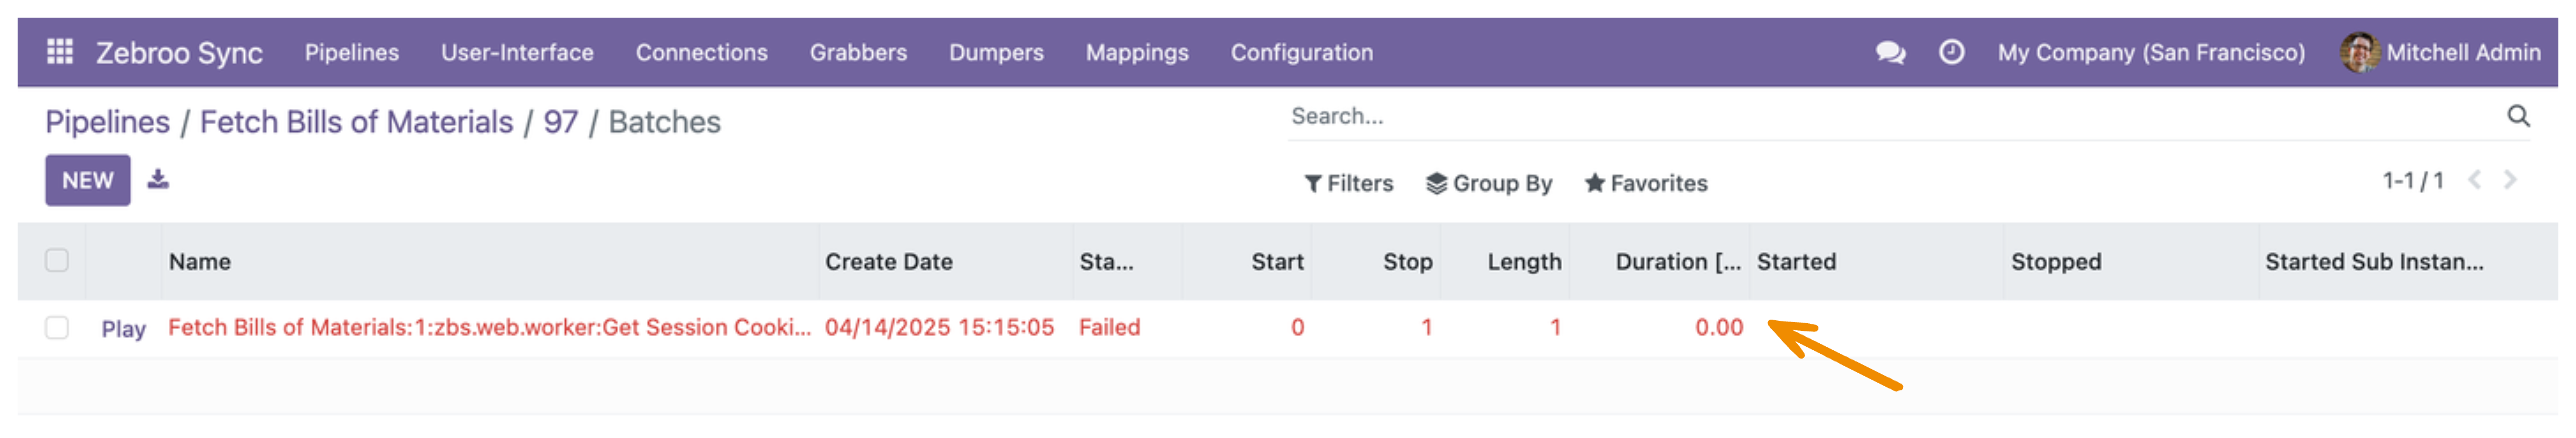Screen dimensions: 2576x438
Task: Open the conversations chat icon
Action: pos(1890,52)
